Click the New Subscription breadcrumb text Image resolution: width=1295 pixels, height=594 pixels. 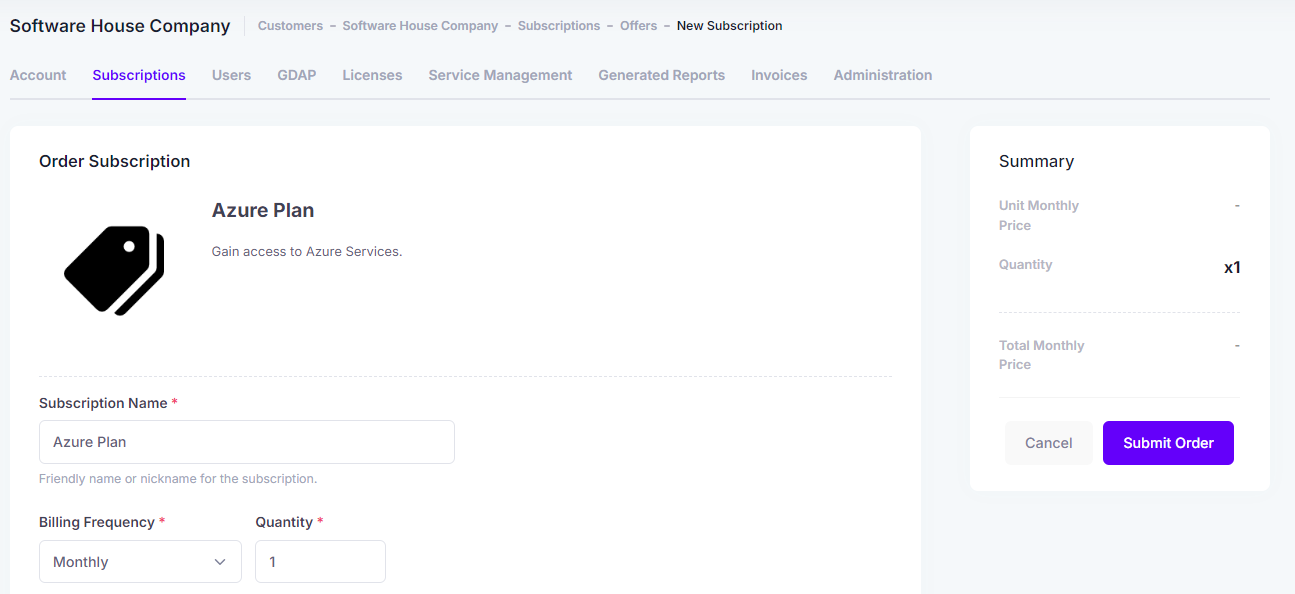[730, 26]
